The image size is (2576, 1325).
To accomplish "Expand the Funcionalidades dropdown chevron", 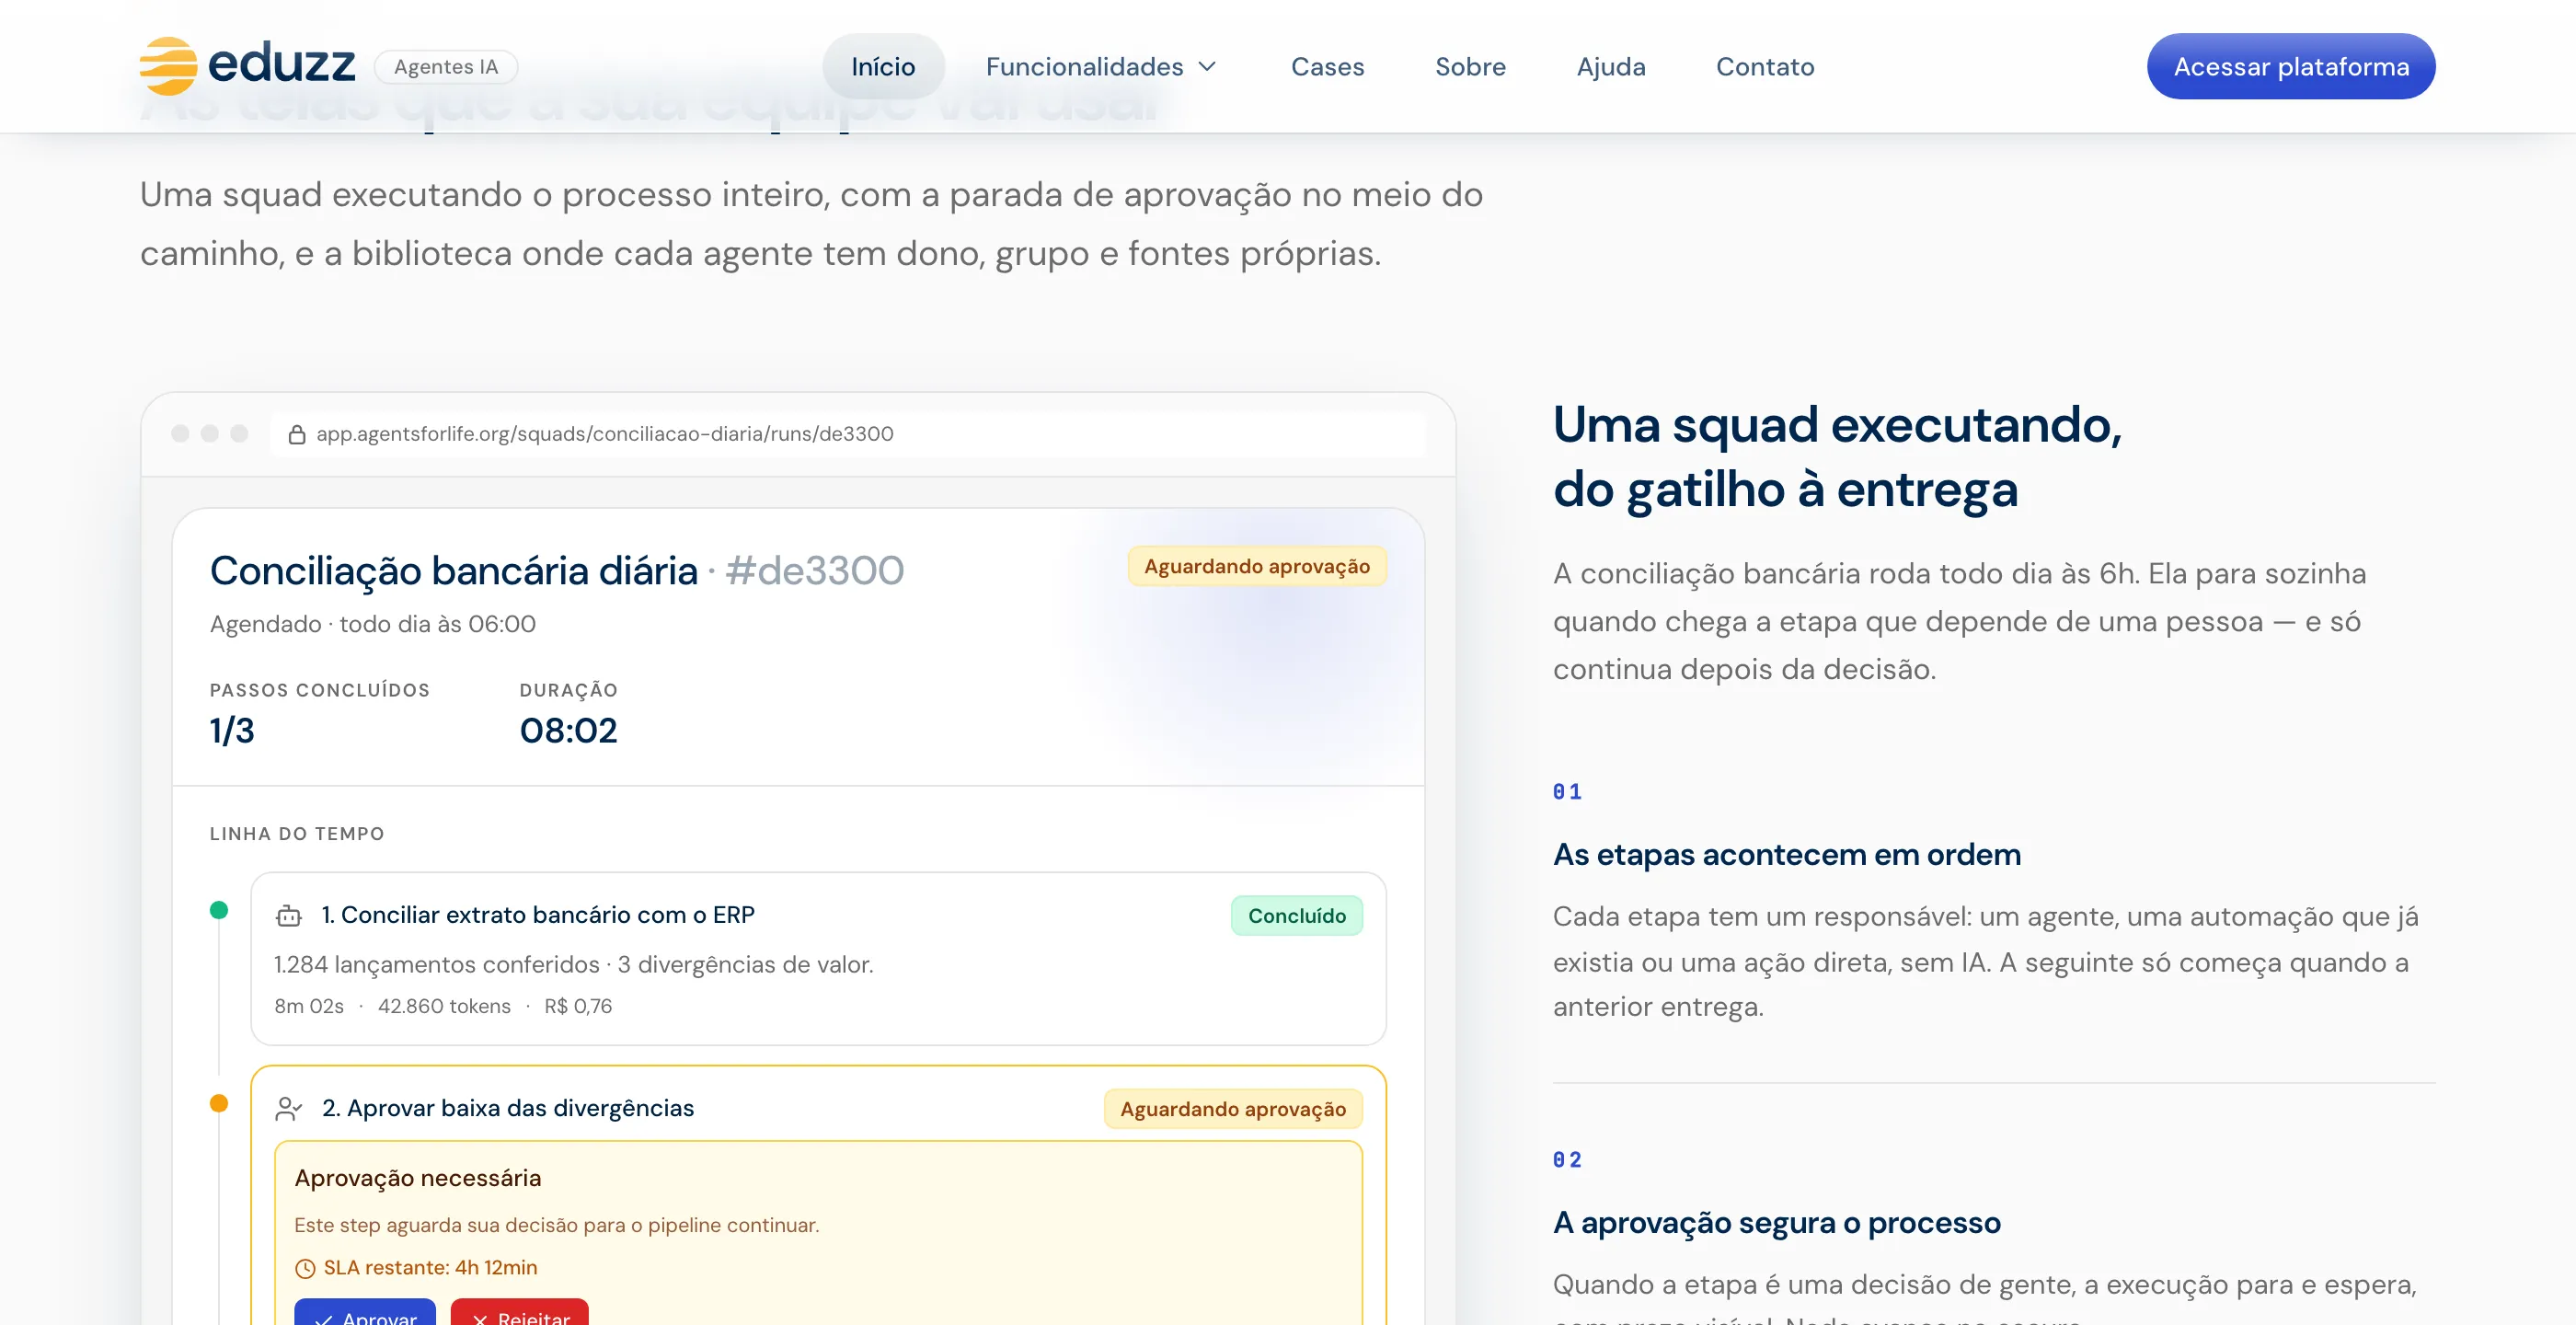I will (1207, 66).
